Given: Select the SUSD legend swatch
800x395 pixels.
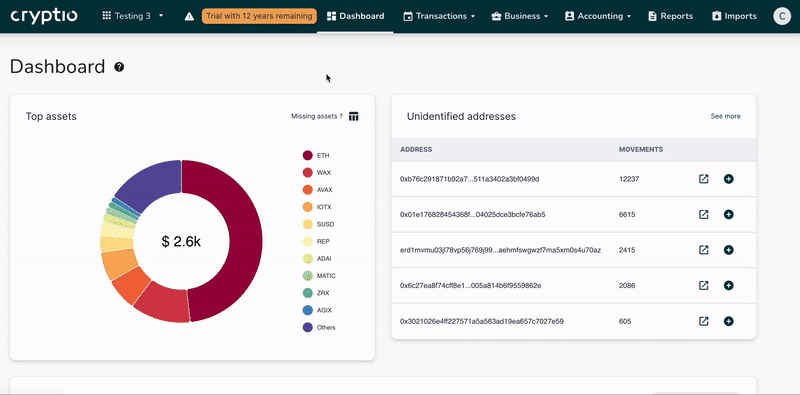Looking at the screenshot, I should tap(308, 224).
